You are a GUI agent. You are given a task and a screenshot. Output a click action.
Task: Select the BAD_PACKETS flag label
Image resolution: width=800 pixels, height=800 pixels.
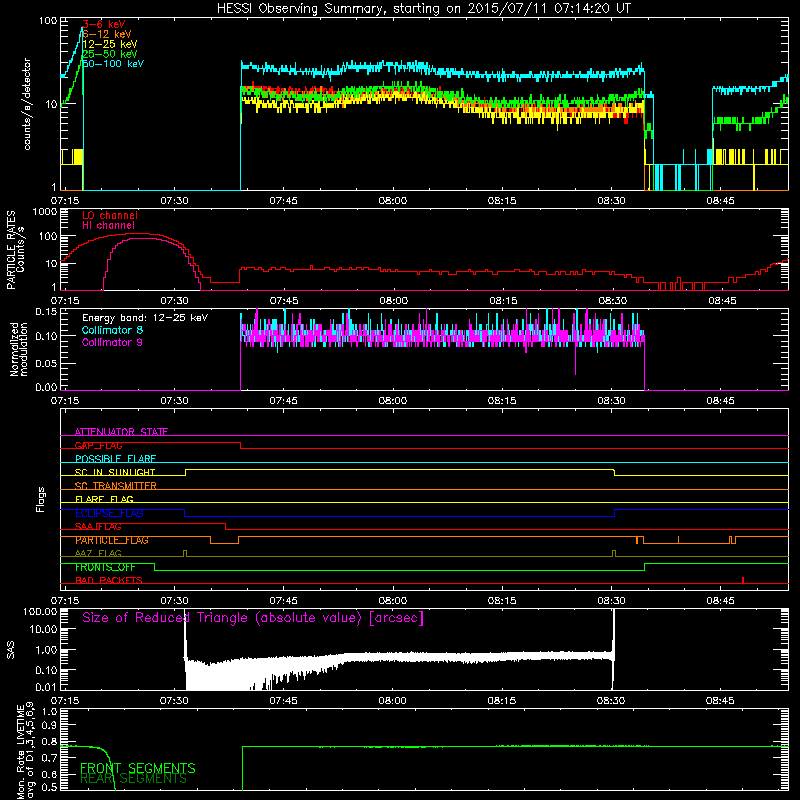(109, 580)
